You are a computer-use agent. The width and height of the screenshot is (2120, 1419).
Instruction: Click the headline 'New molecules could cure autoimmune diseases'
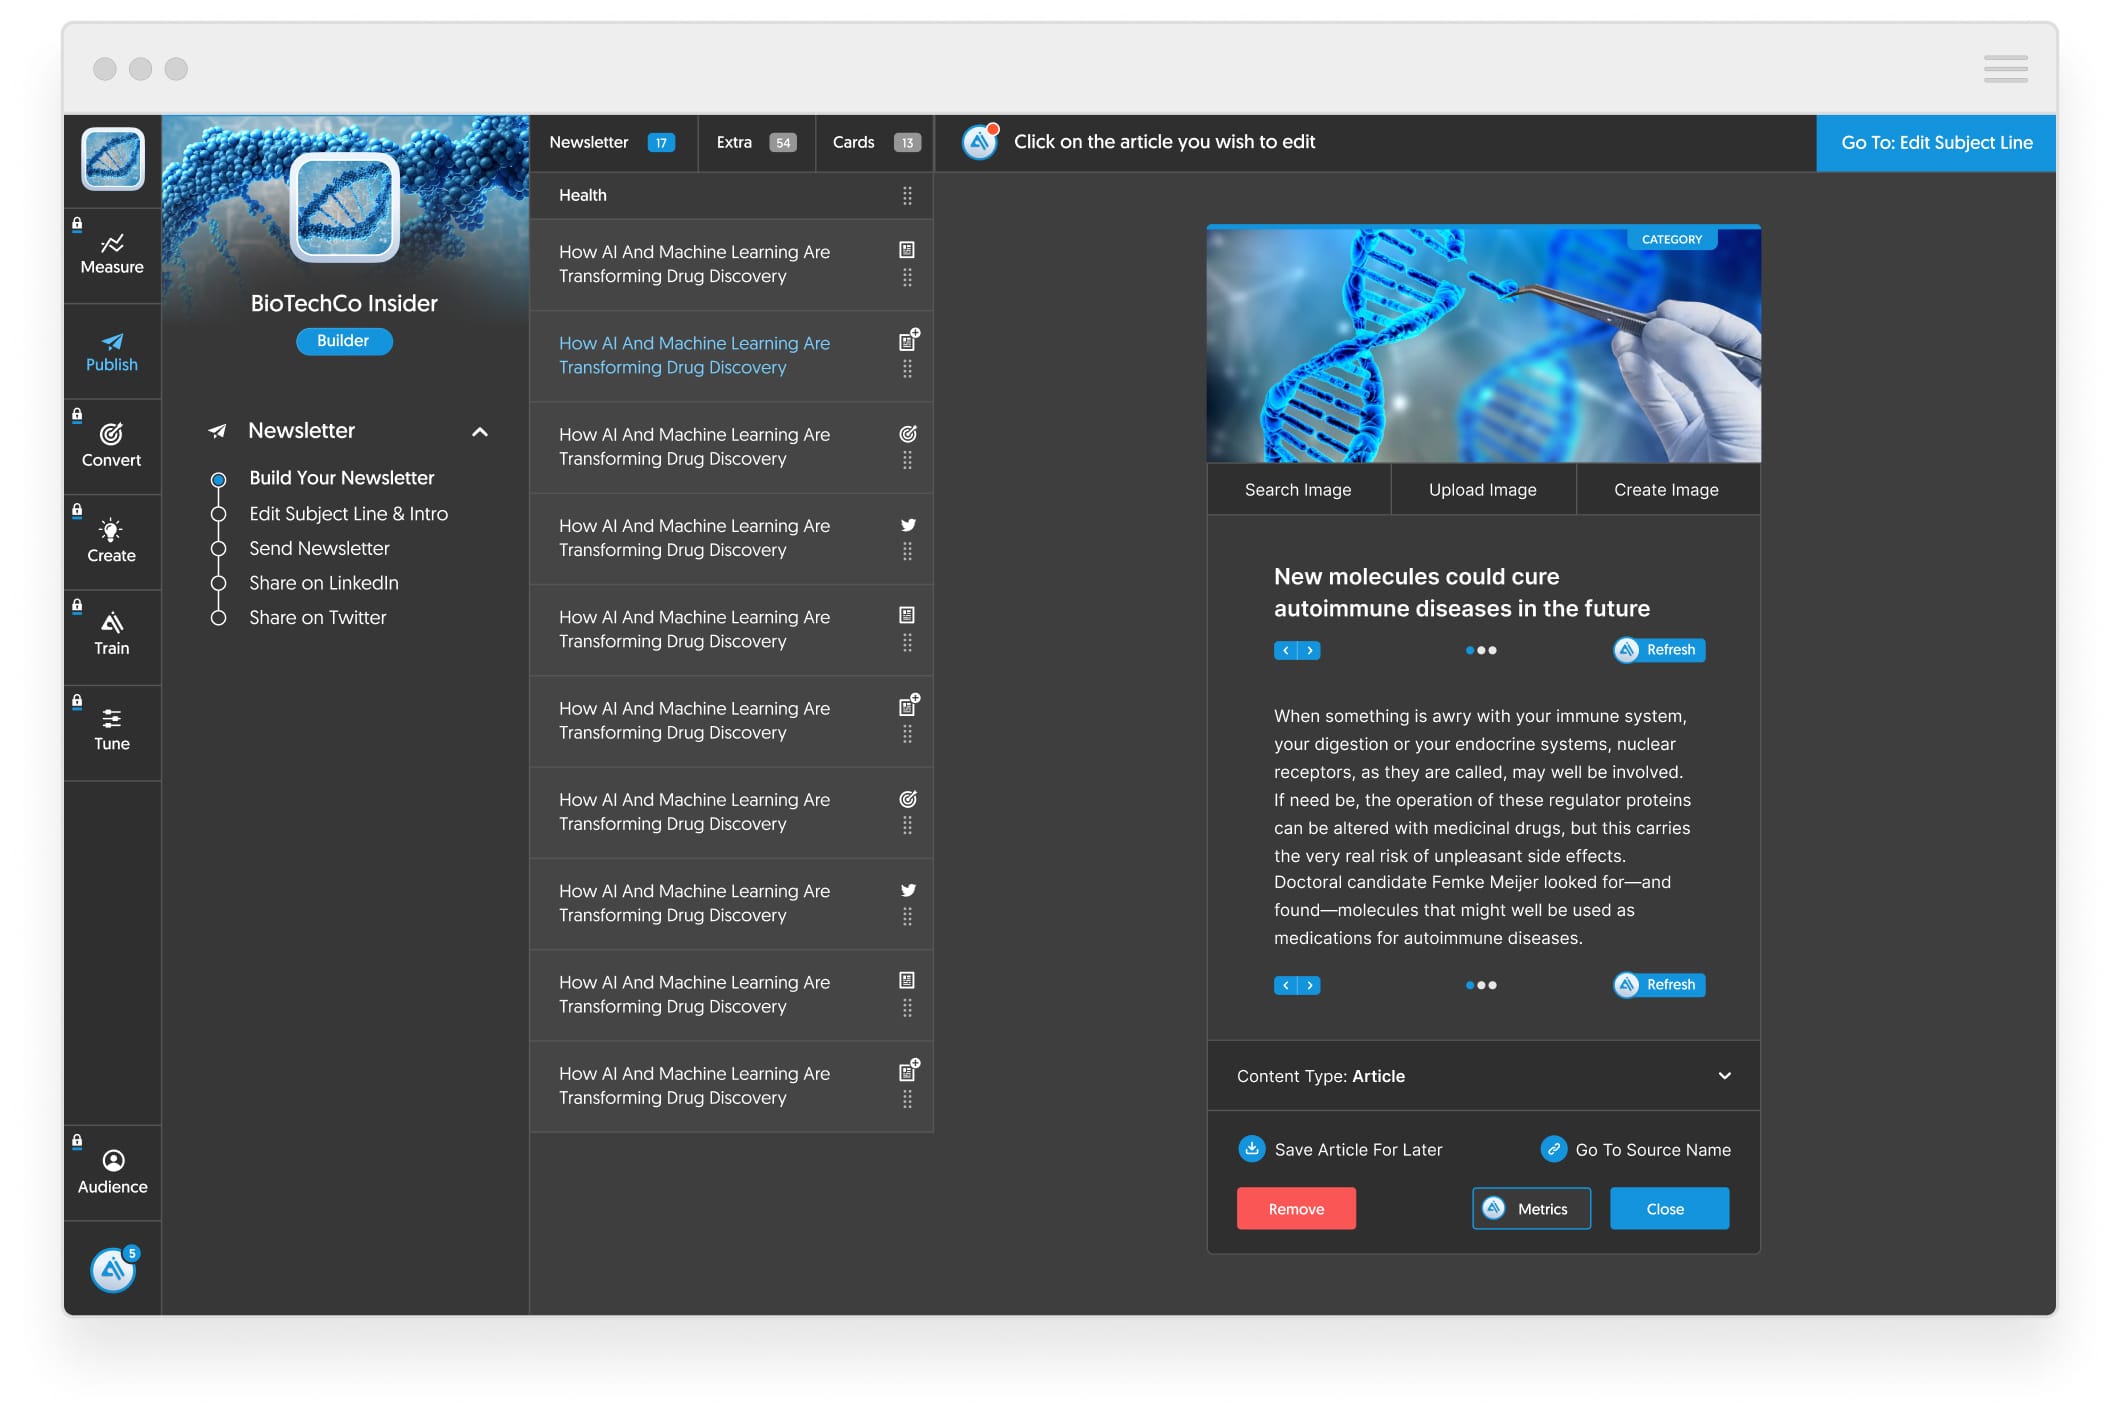[x=1461, y=593]
